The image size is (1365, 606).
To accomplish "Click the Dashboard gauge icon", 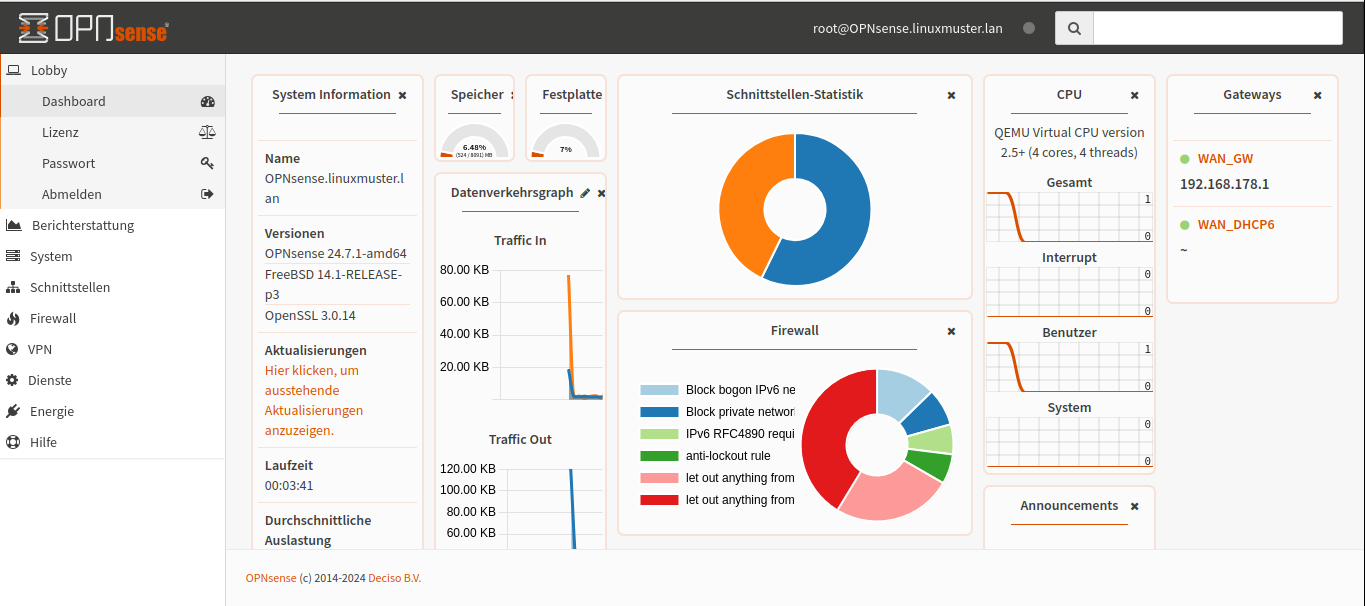I will [208, 101].
